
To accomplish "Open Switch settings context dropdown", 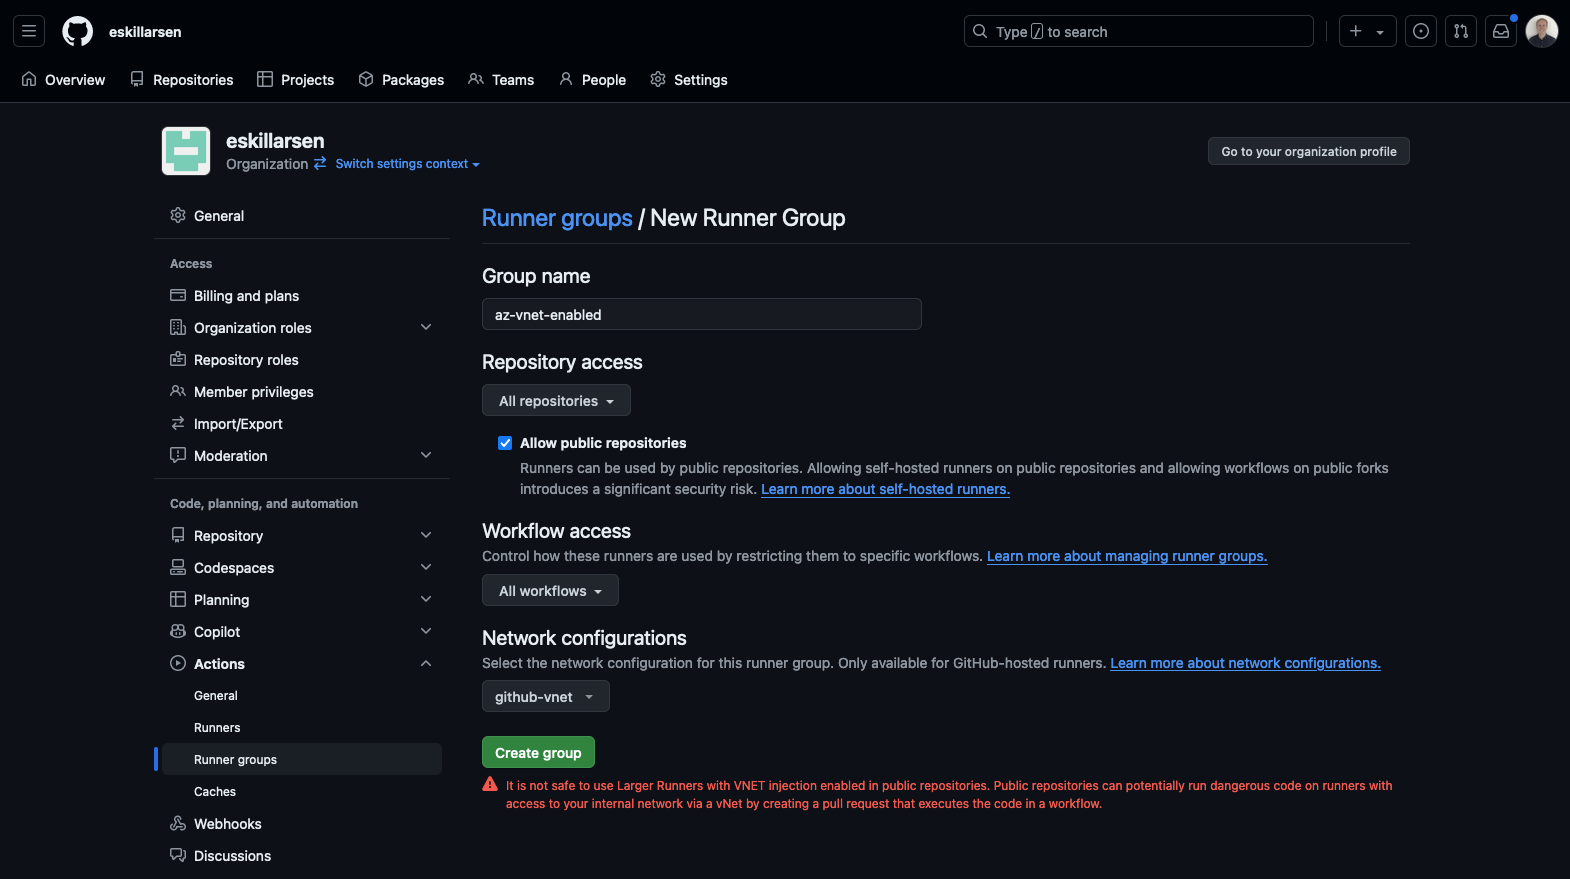I will [x=407, y=164].
